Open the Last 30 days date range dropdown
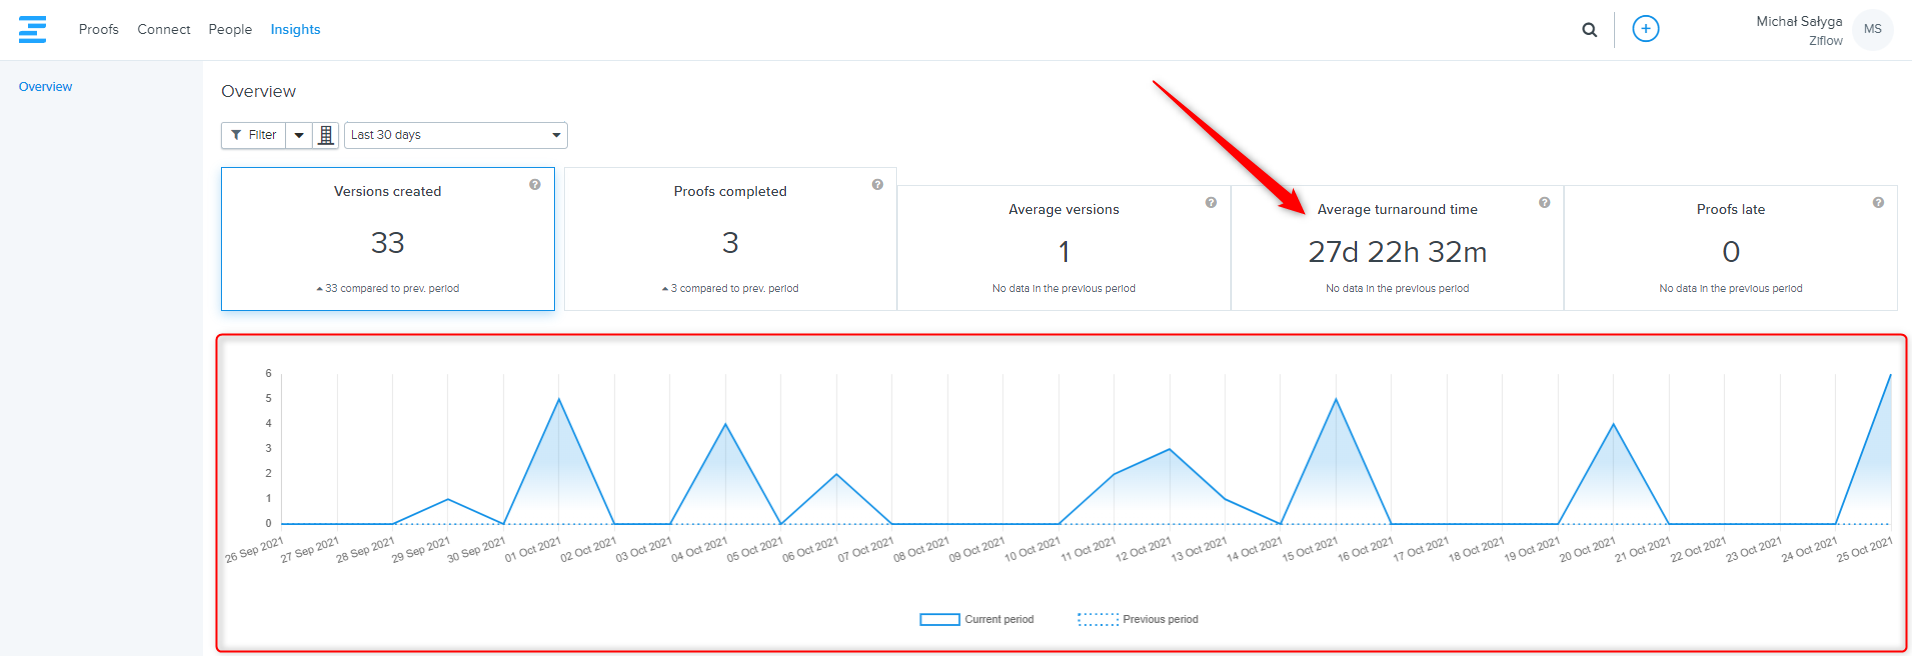 tap(455, 135)
